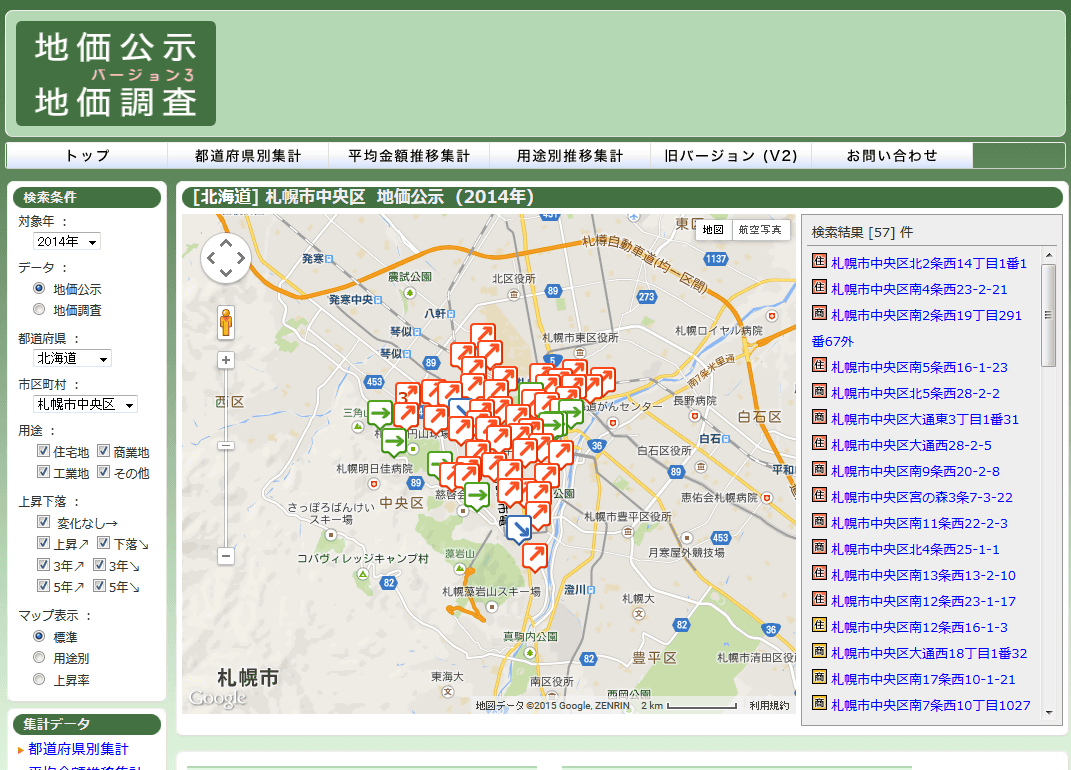Image resolution: width=1071 pixels, height=770 pixels.
Task: Toggle the 5年↘ checkbox
Action: [100, 586]
